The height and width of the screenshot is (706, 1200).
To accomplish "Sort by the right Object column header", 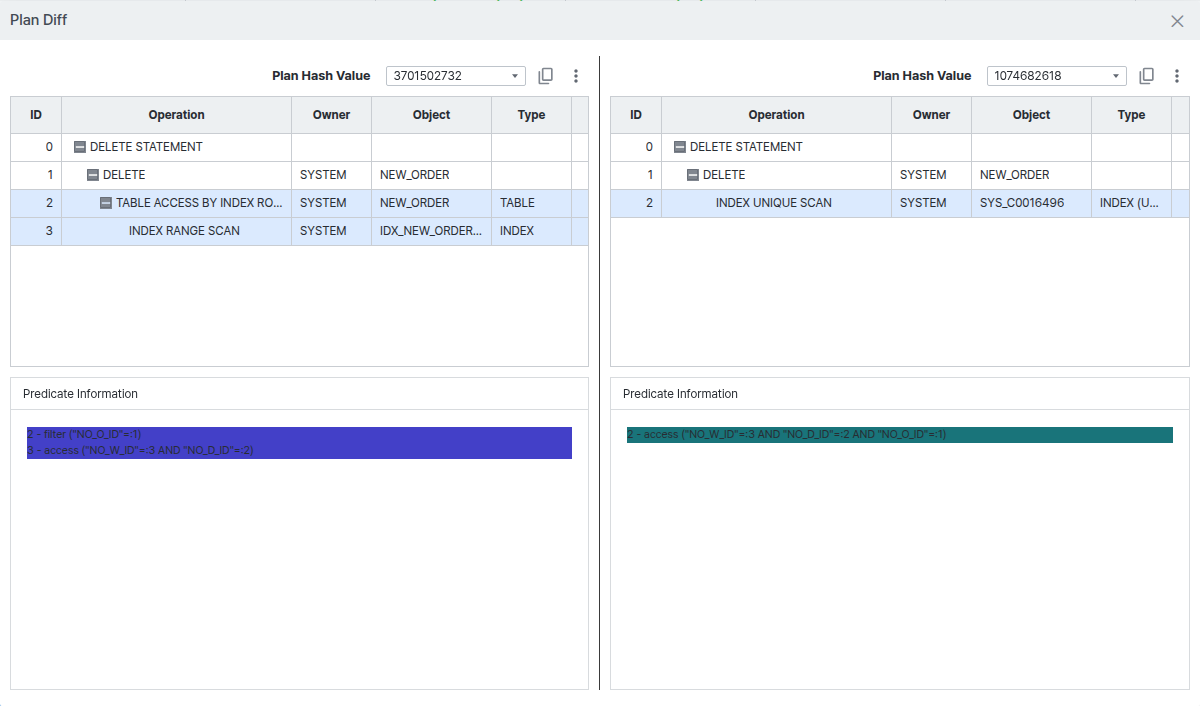I will click(x=1031, y=115).
